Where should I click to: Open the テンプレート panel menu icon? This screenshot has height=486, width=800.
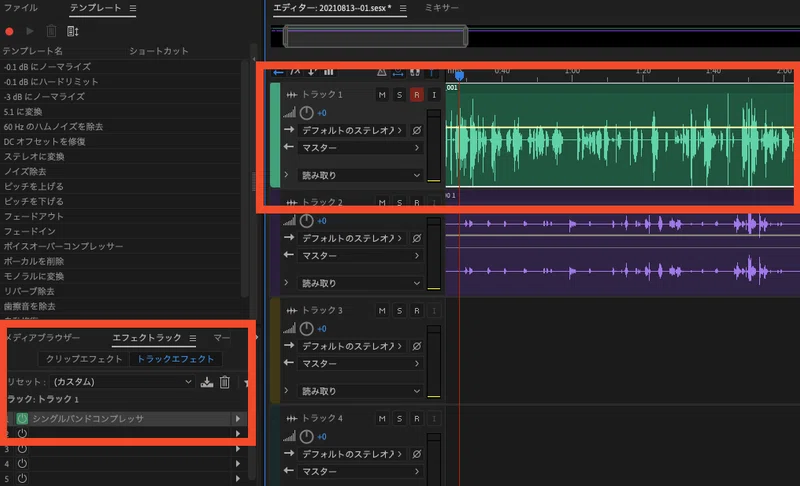(x=133, y=8)
